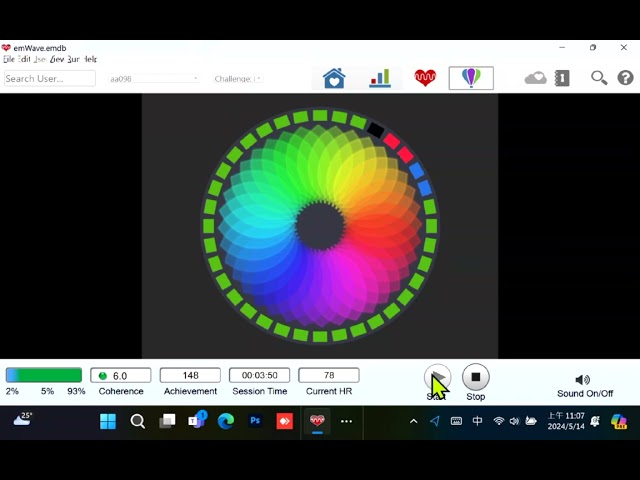Select the emWave taskbar icon
This screenshot has width=640, height=480.
[x=317, y=421]
